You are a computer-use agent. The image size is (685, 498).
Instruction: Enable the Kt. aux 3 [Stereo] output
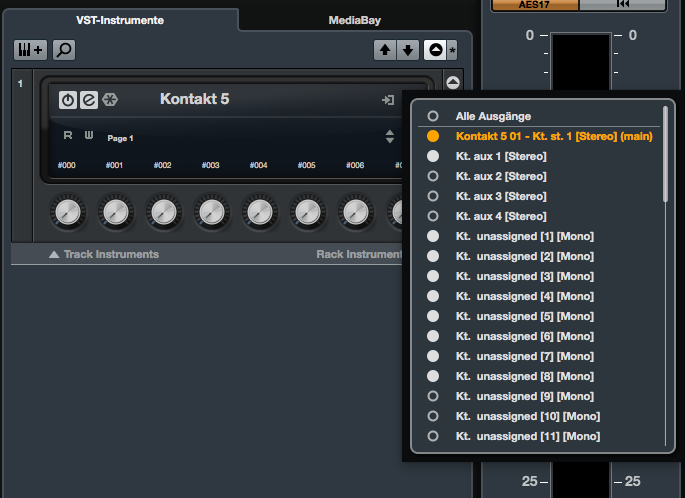(540, 197)
